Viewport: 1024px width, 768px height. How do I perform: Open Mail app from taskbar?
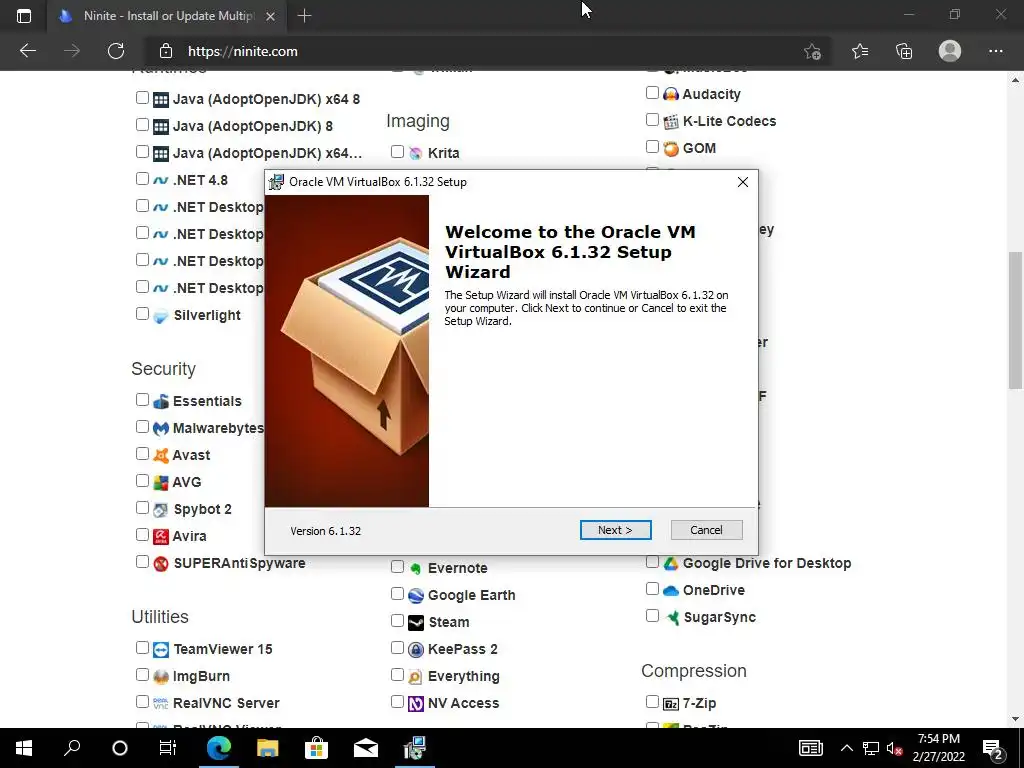pyautogui.click(x=366, y=748)
